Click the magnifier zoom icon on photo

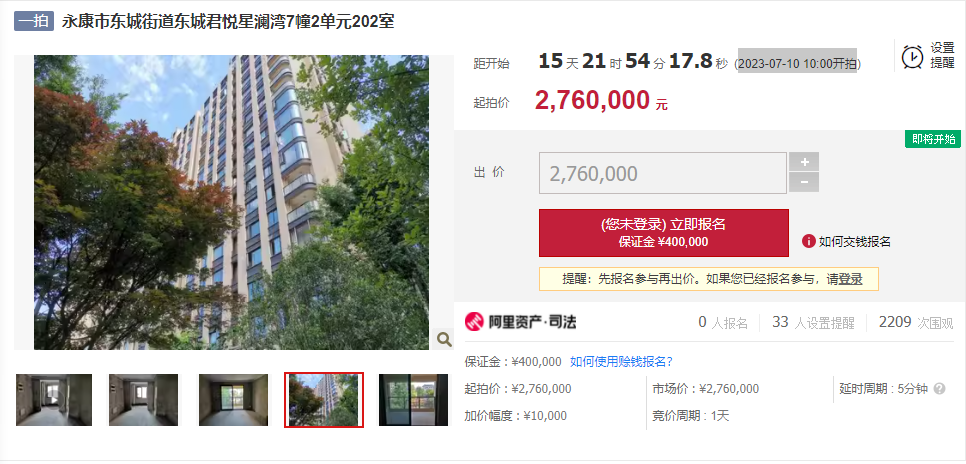click(444, 338)
